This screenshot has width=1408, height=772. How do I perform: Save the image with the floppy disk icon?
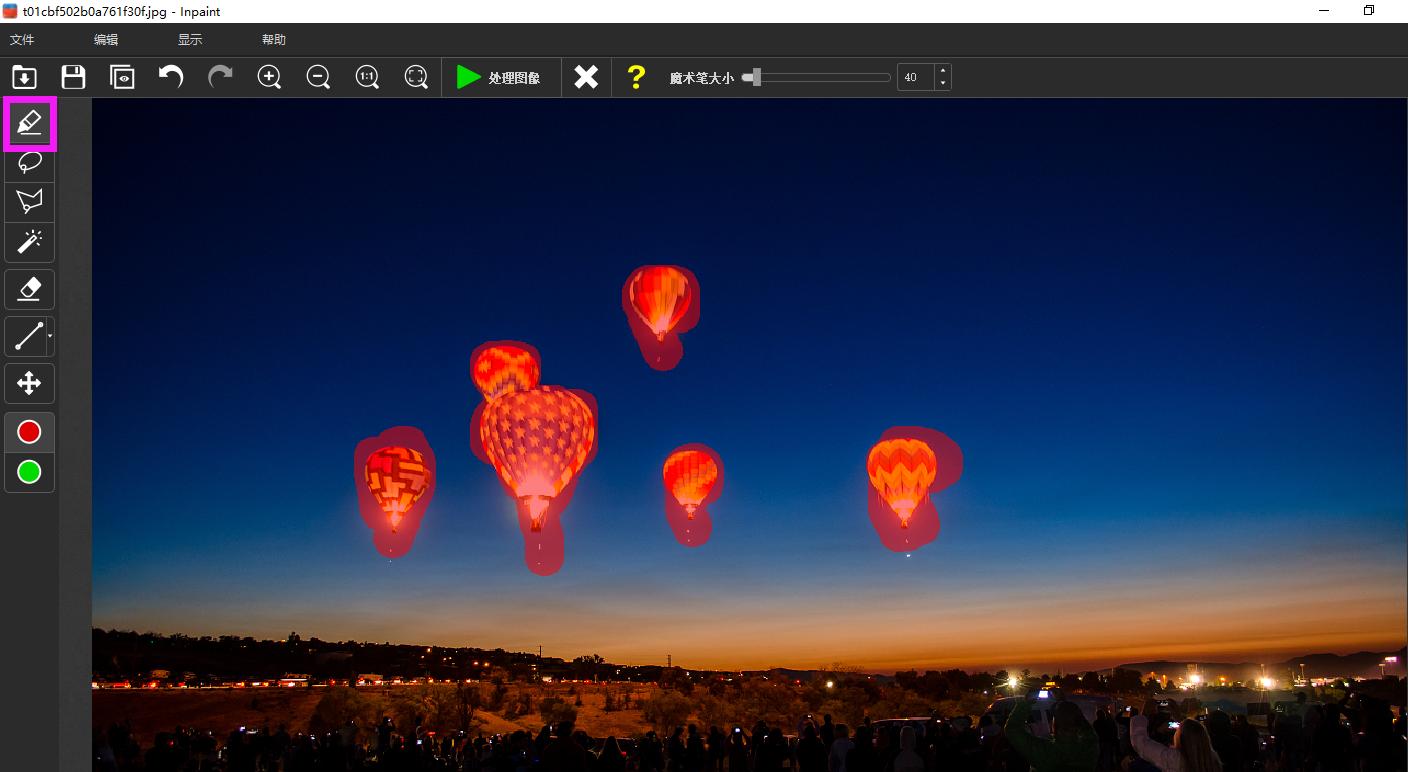(73, 77)
